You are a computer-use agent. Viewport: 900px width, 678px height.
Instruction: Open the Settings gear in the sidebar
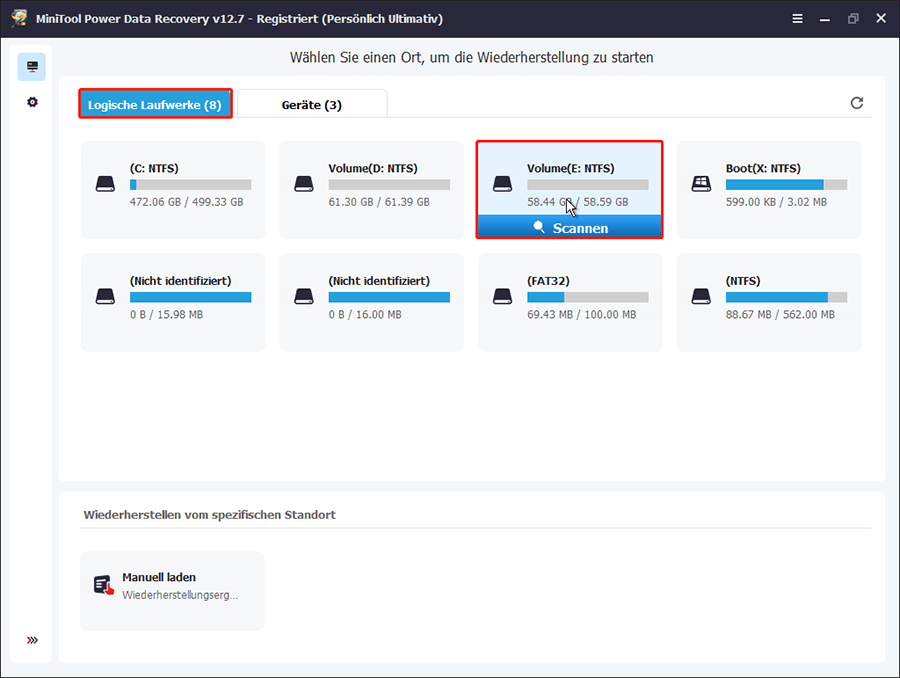(x=32, y=101)
